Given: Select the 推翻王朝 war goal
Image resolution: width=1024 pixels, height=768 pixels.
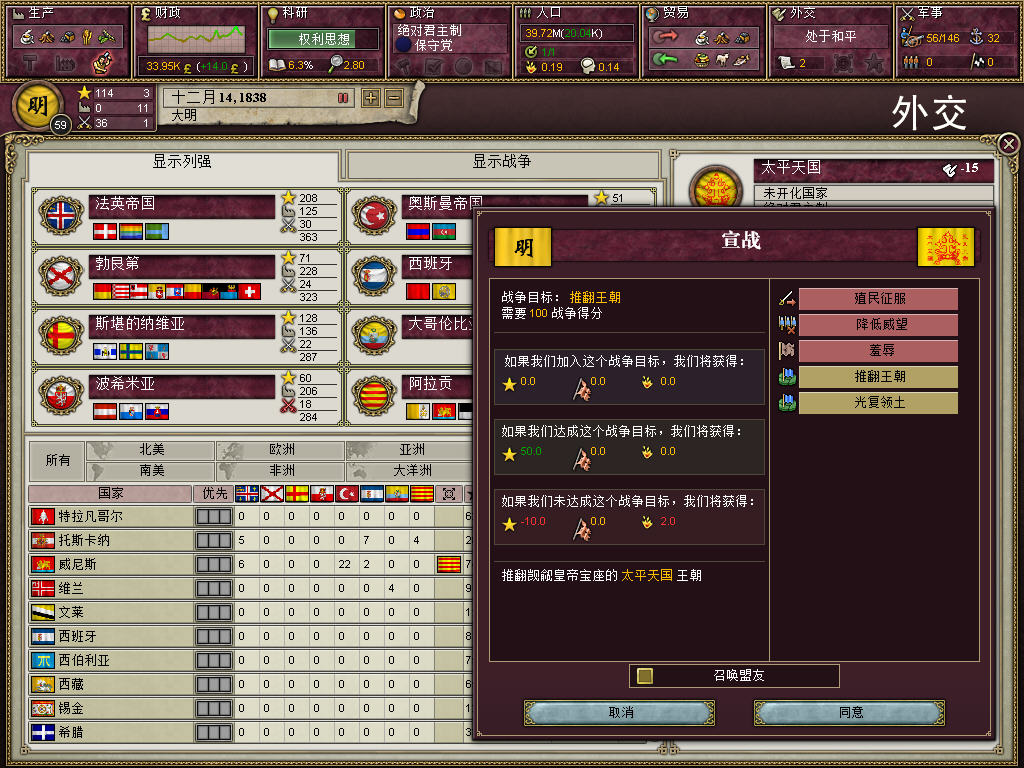Looking at the screenshot, I should 879,377.
